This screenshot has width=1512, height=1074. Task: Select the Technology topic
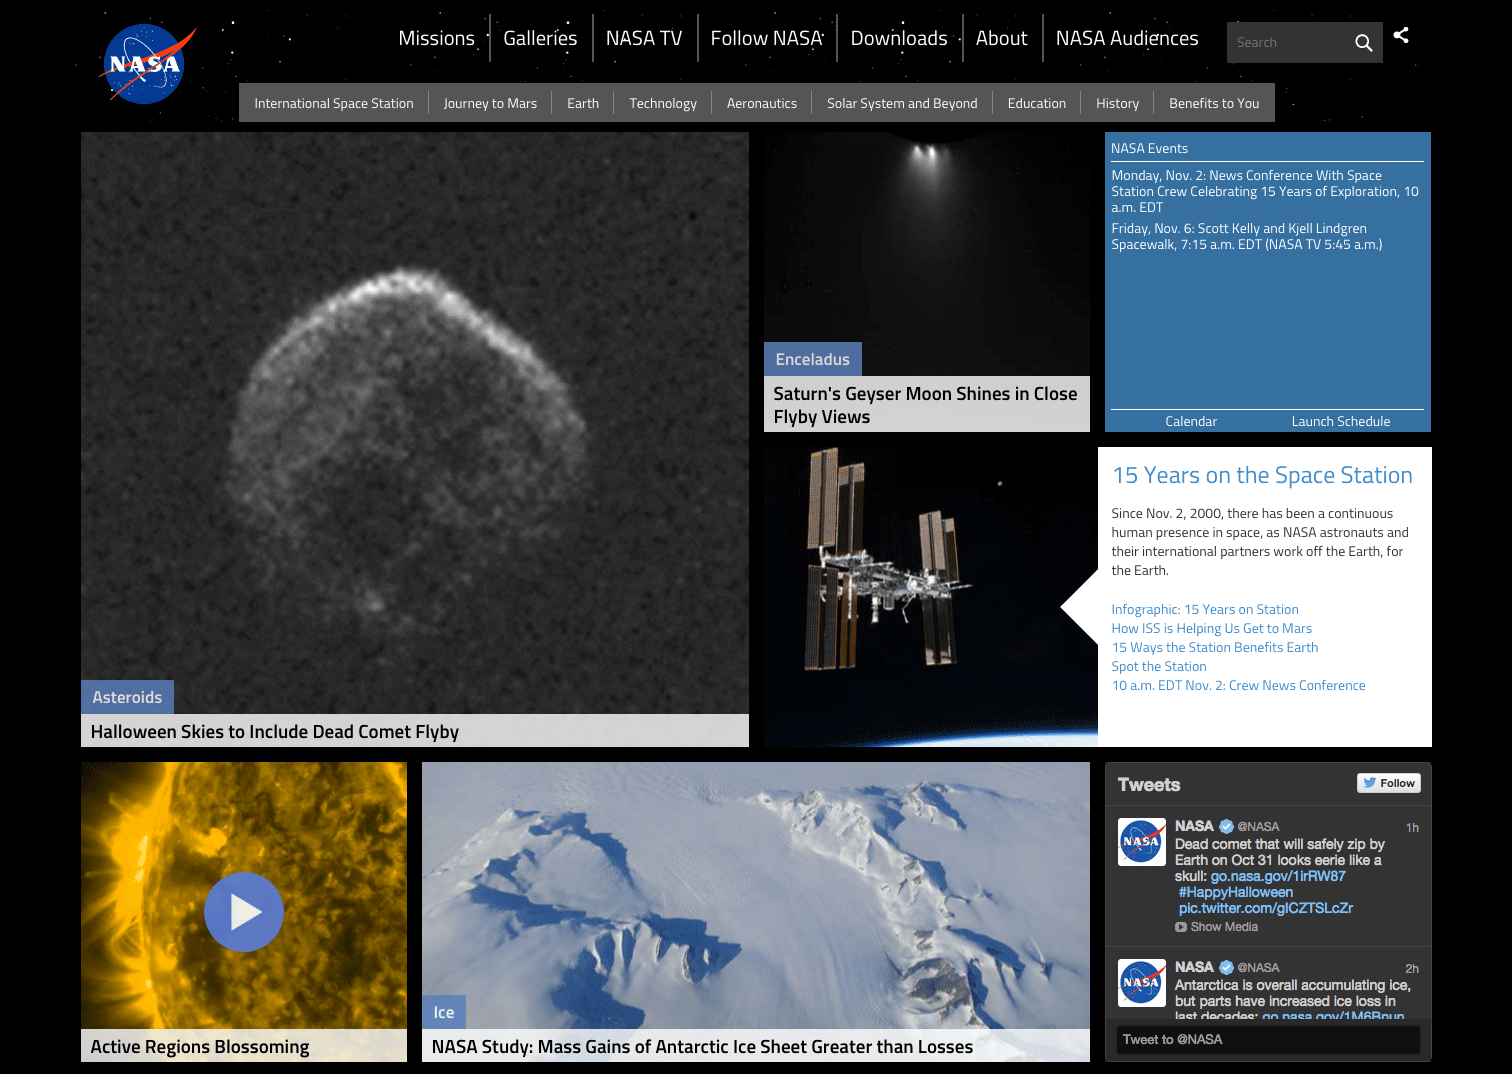tap(663, 103)
